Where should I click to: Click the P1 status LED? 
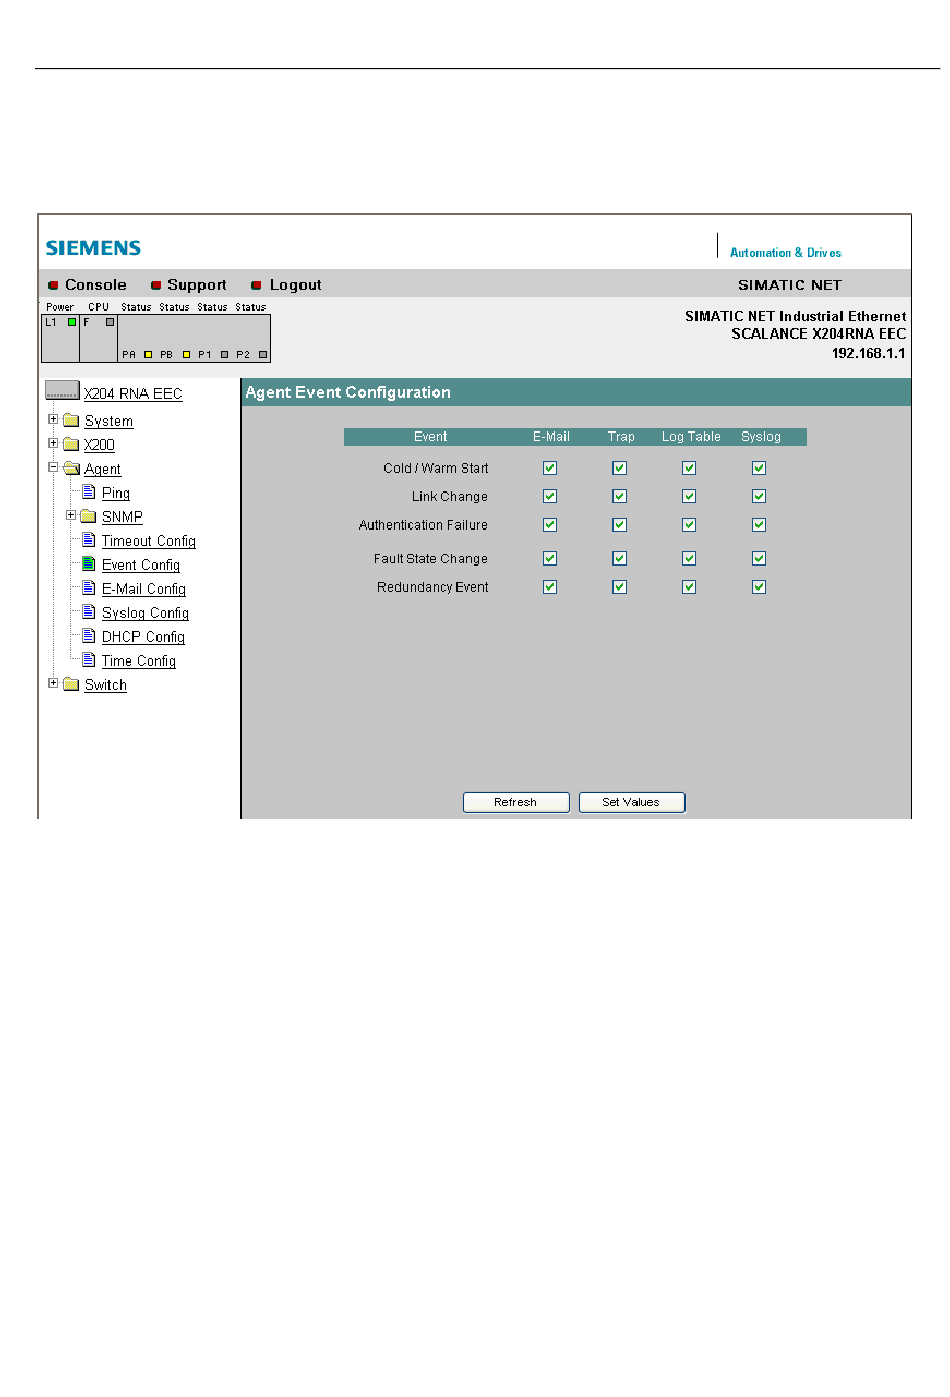point(224,354)
